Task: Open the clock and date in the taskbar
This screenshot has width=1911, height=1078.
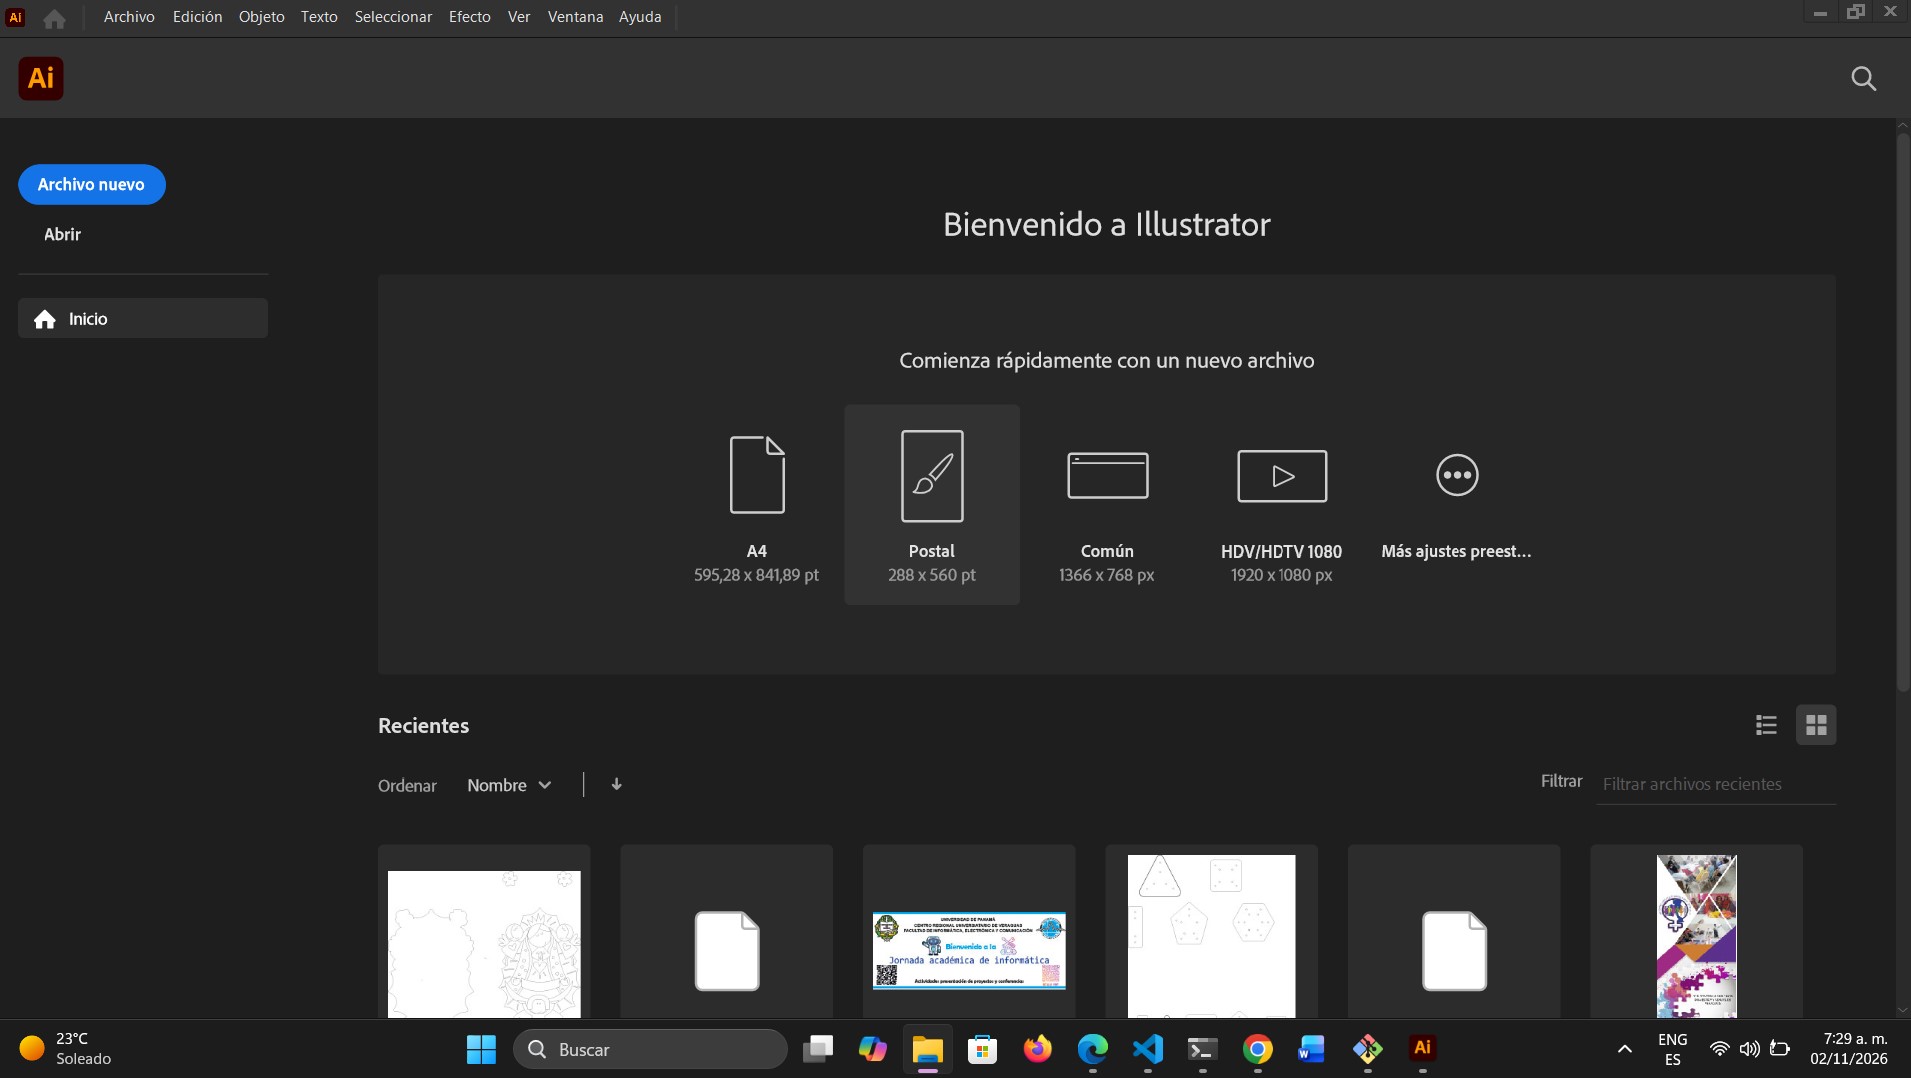Action: (x=1849, y=1049)
